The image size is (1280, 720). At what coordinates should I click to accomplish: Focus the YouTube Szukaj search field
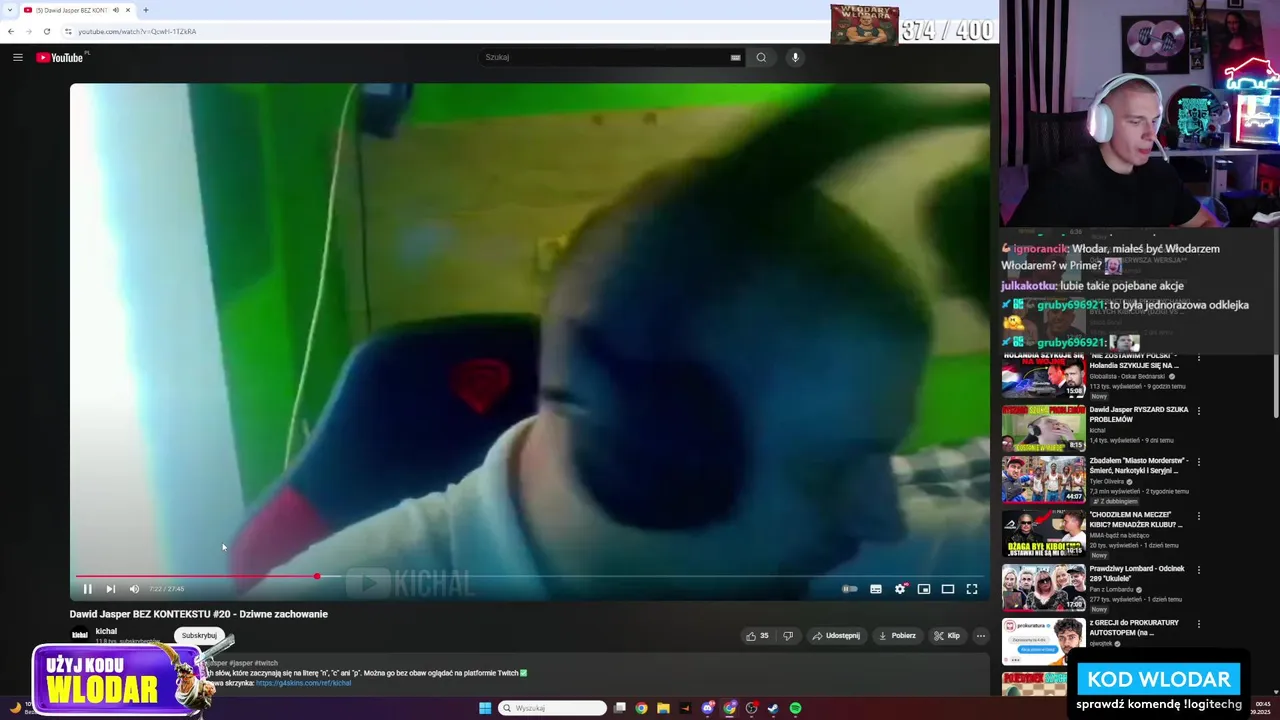(605, 57)
